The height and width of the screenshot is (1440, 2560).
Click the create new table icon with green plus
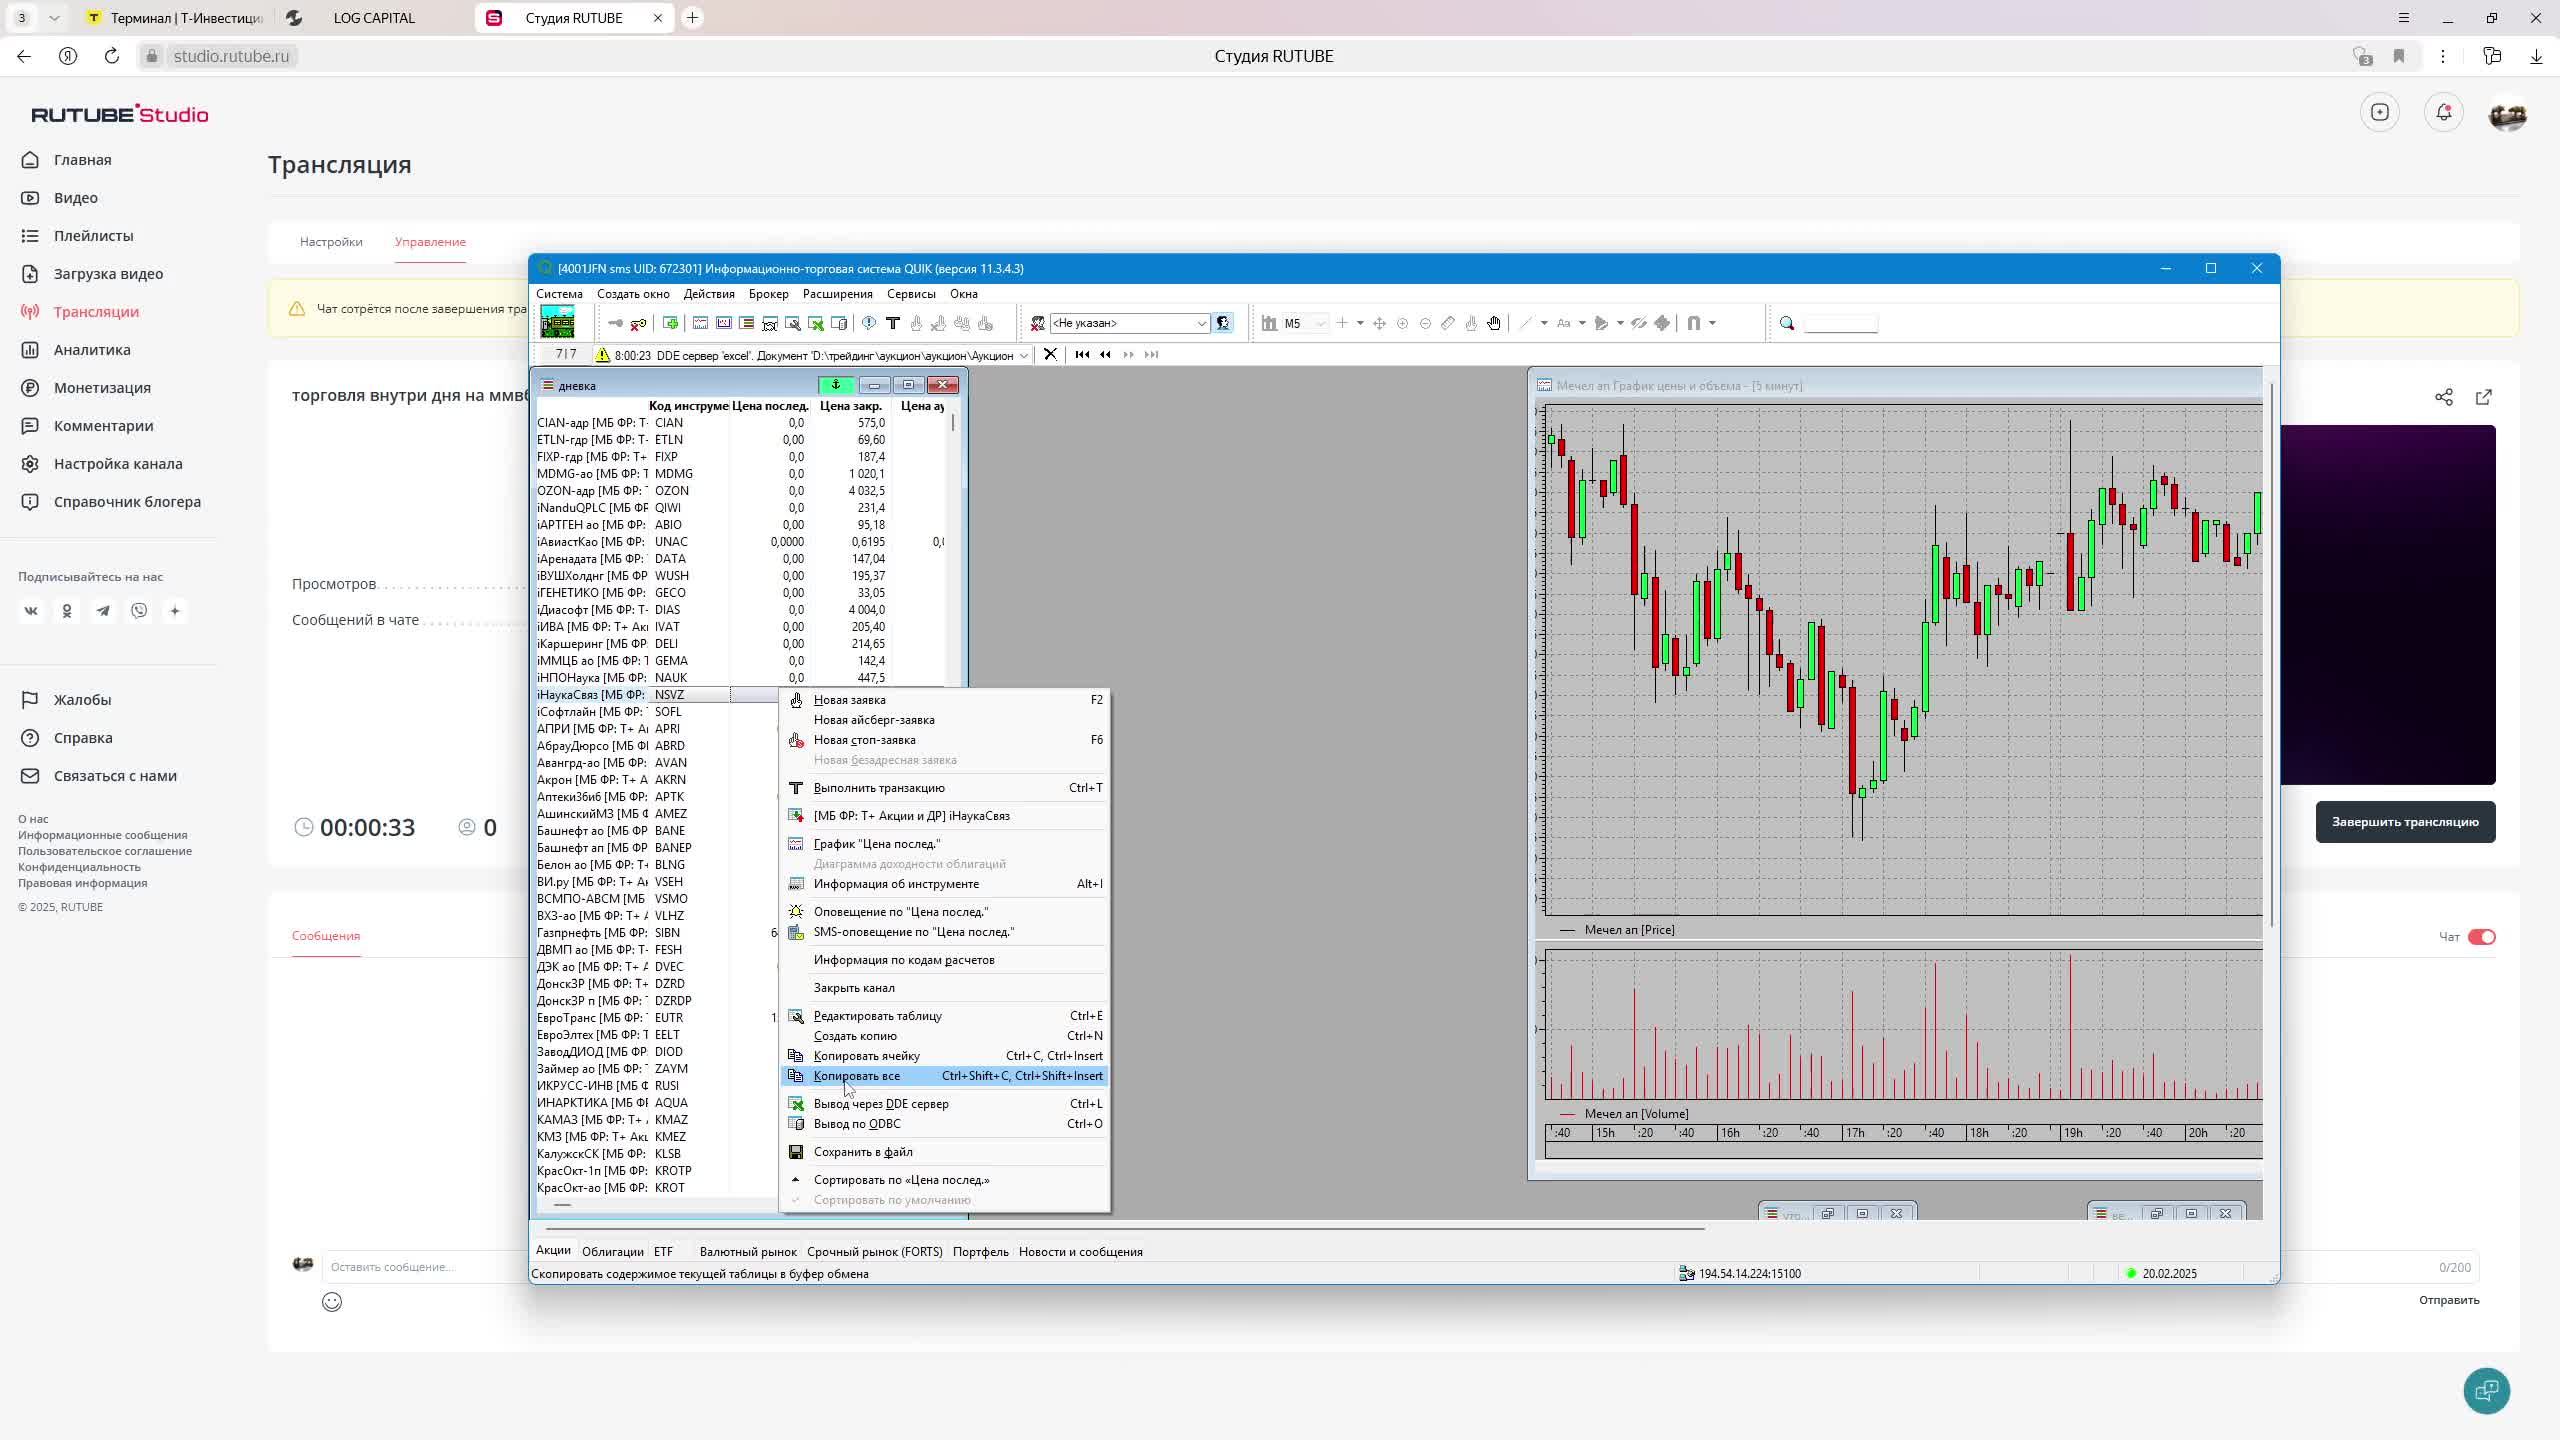coord(670,323)
